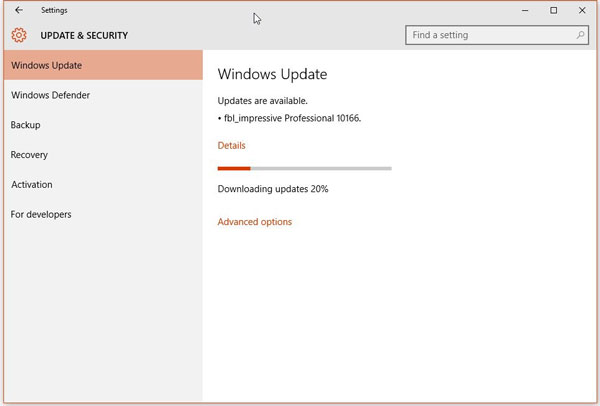The image size is (600, 406).
Task: Maximize the Settings window
Action: click(x=553, y=11)
